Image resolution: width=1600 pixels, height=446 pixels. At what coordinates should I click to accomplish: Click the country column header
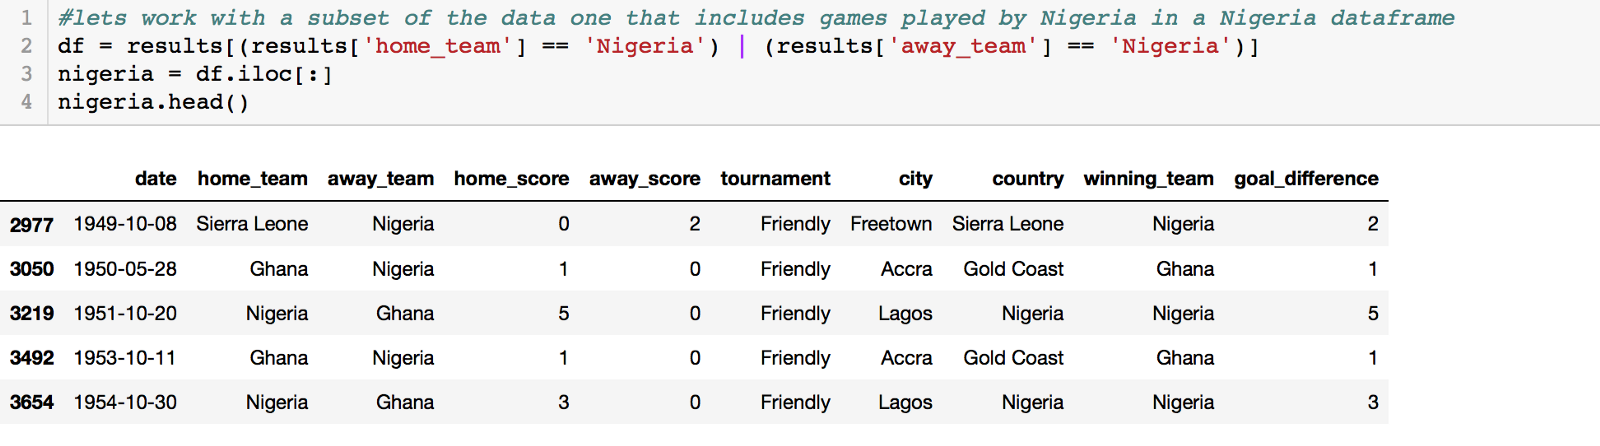1027,179
